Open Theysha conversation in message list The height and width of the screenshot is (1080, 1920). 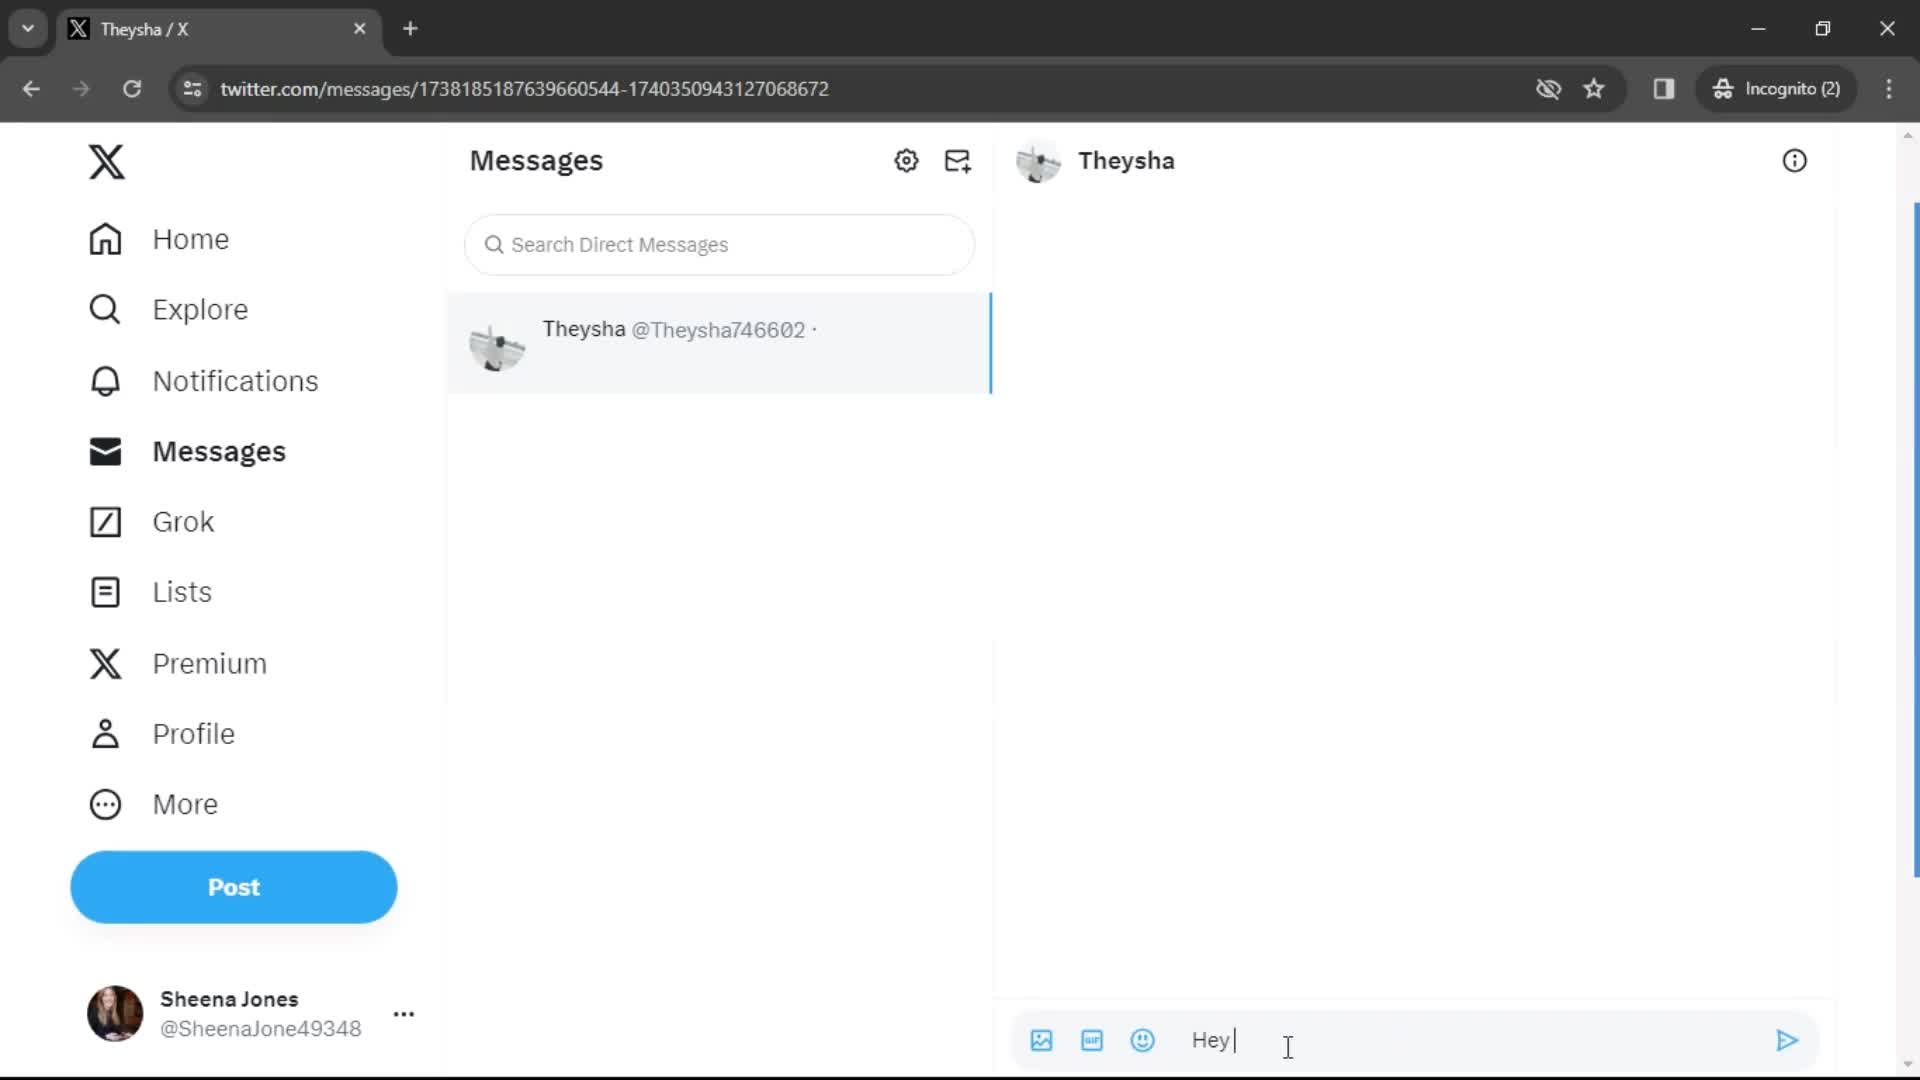coord(719,343)
